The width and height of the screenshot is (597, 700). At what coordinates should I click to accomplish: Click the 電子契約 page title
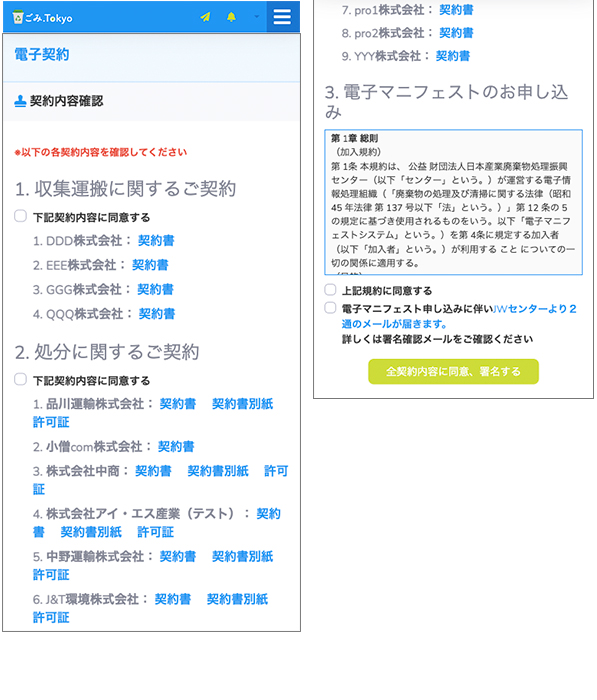point(42,54)
